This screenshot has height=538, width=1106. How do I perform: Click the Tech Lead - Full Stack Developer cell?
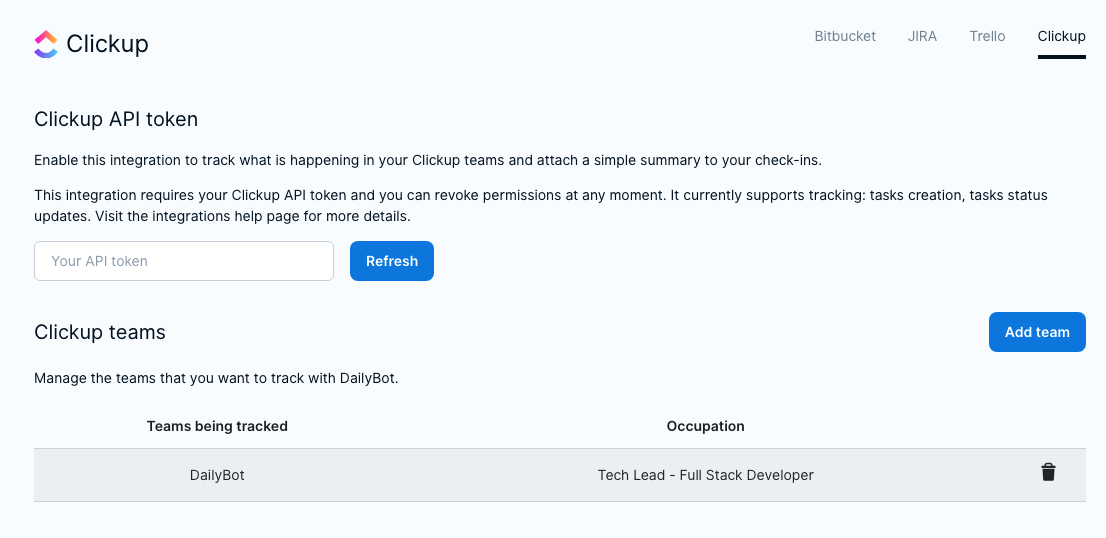705,475
